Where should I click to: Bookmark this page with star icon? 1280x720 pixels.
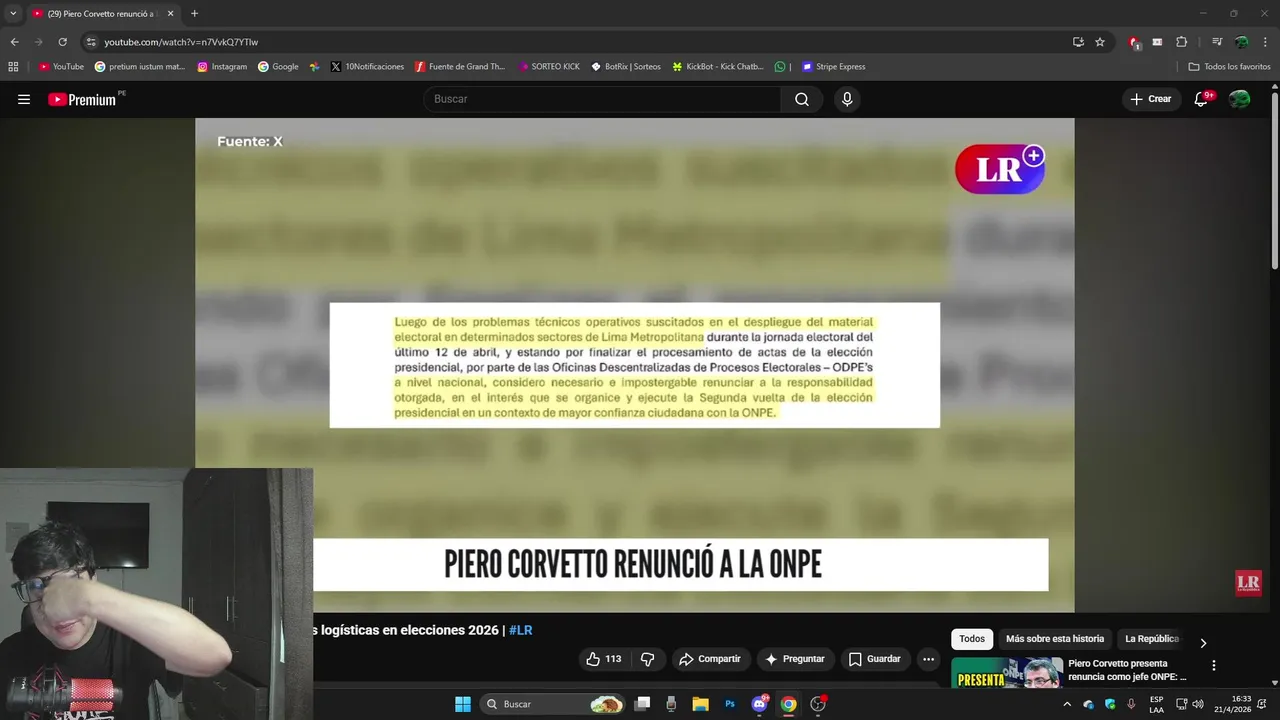click(x=1100, y=42)
